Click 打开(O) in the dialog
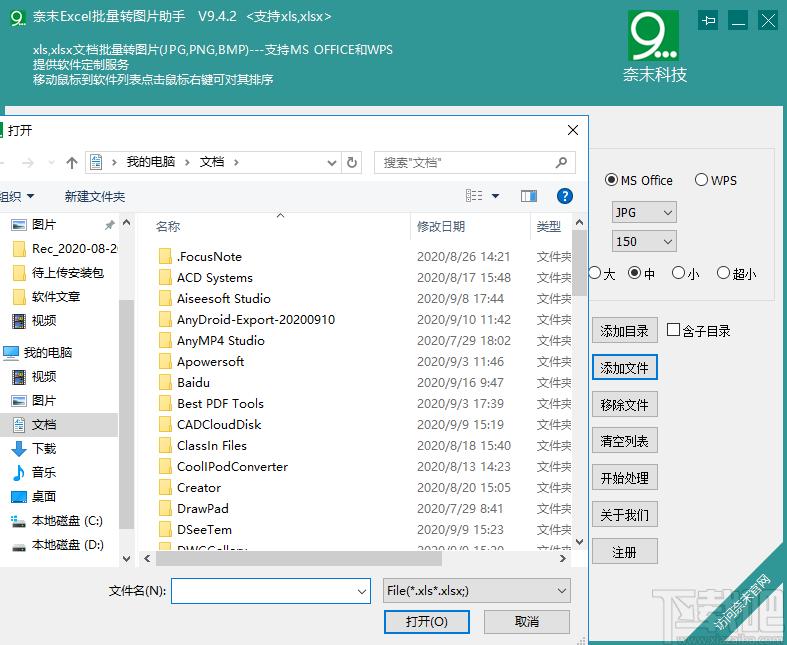Image resolution: width=787 pixels, height=645 pixels. [427, 622]
